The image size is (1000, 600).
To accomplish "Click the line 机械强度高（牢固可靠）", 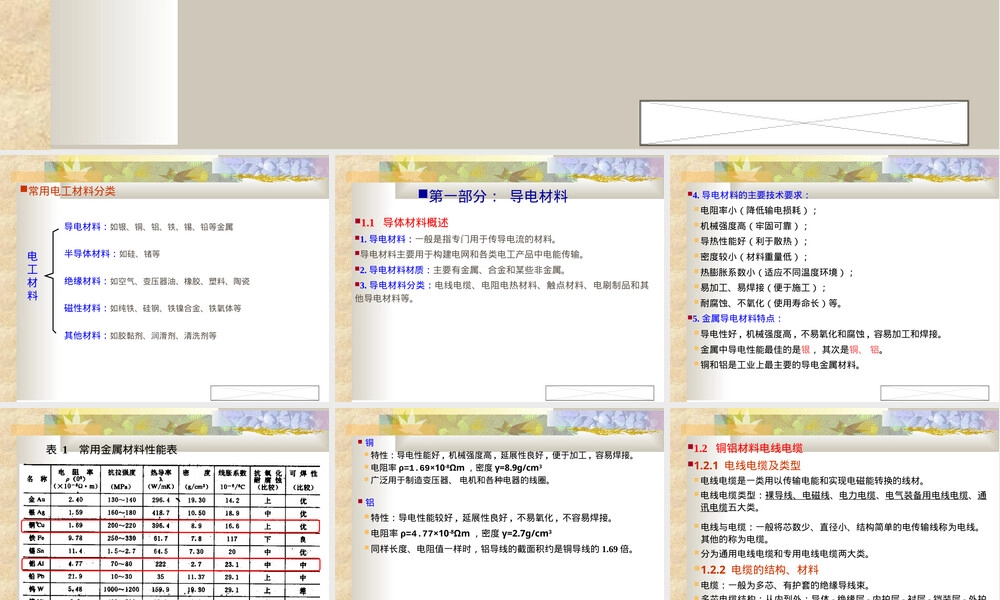I will [x=753, y=226].
